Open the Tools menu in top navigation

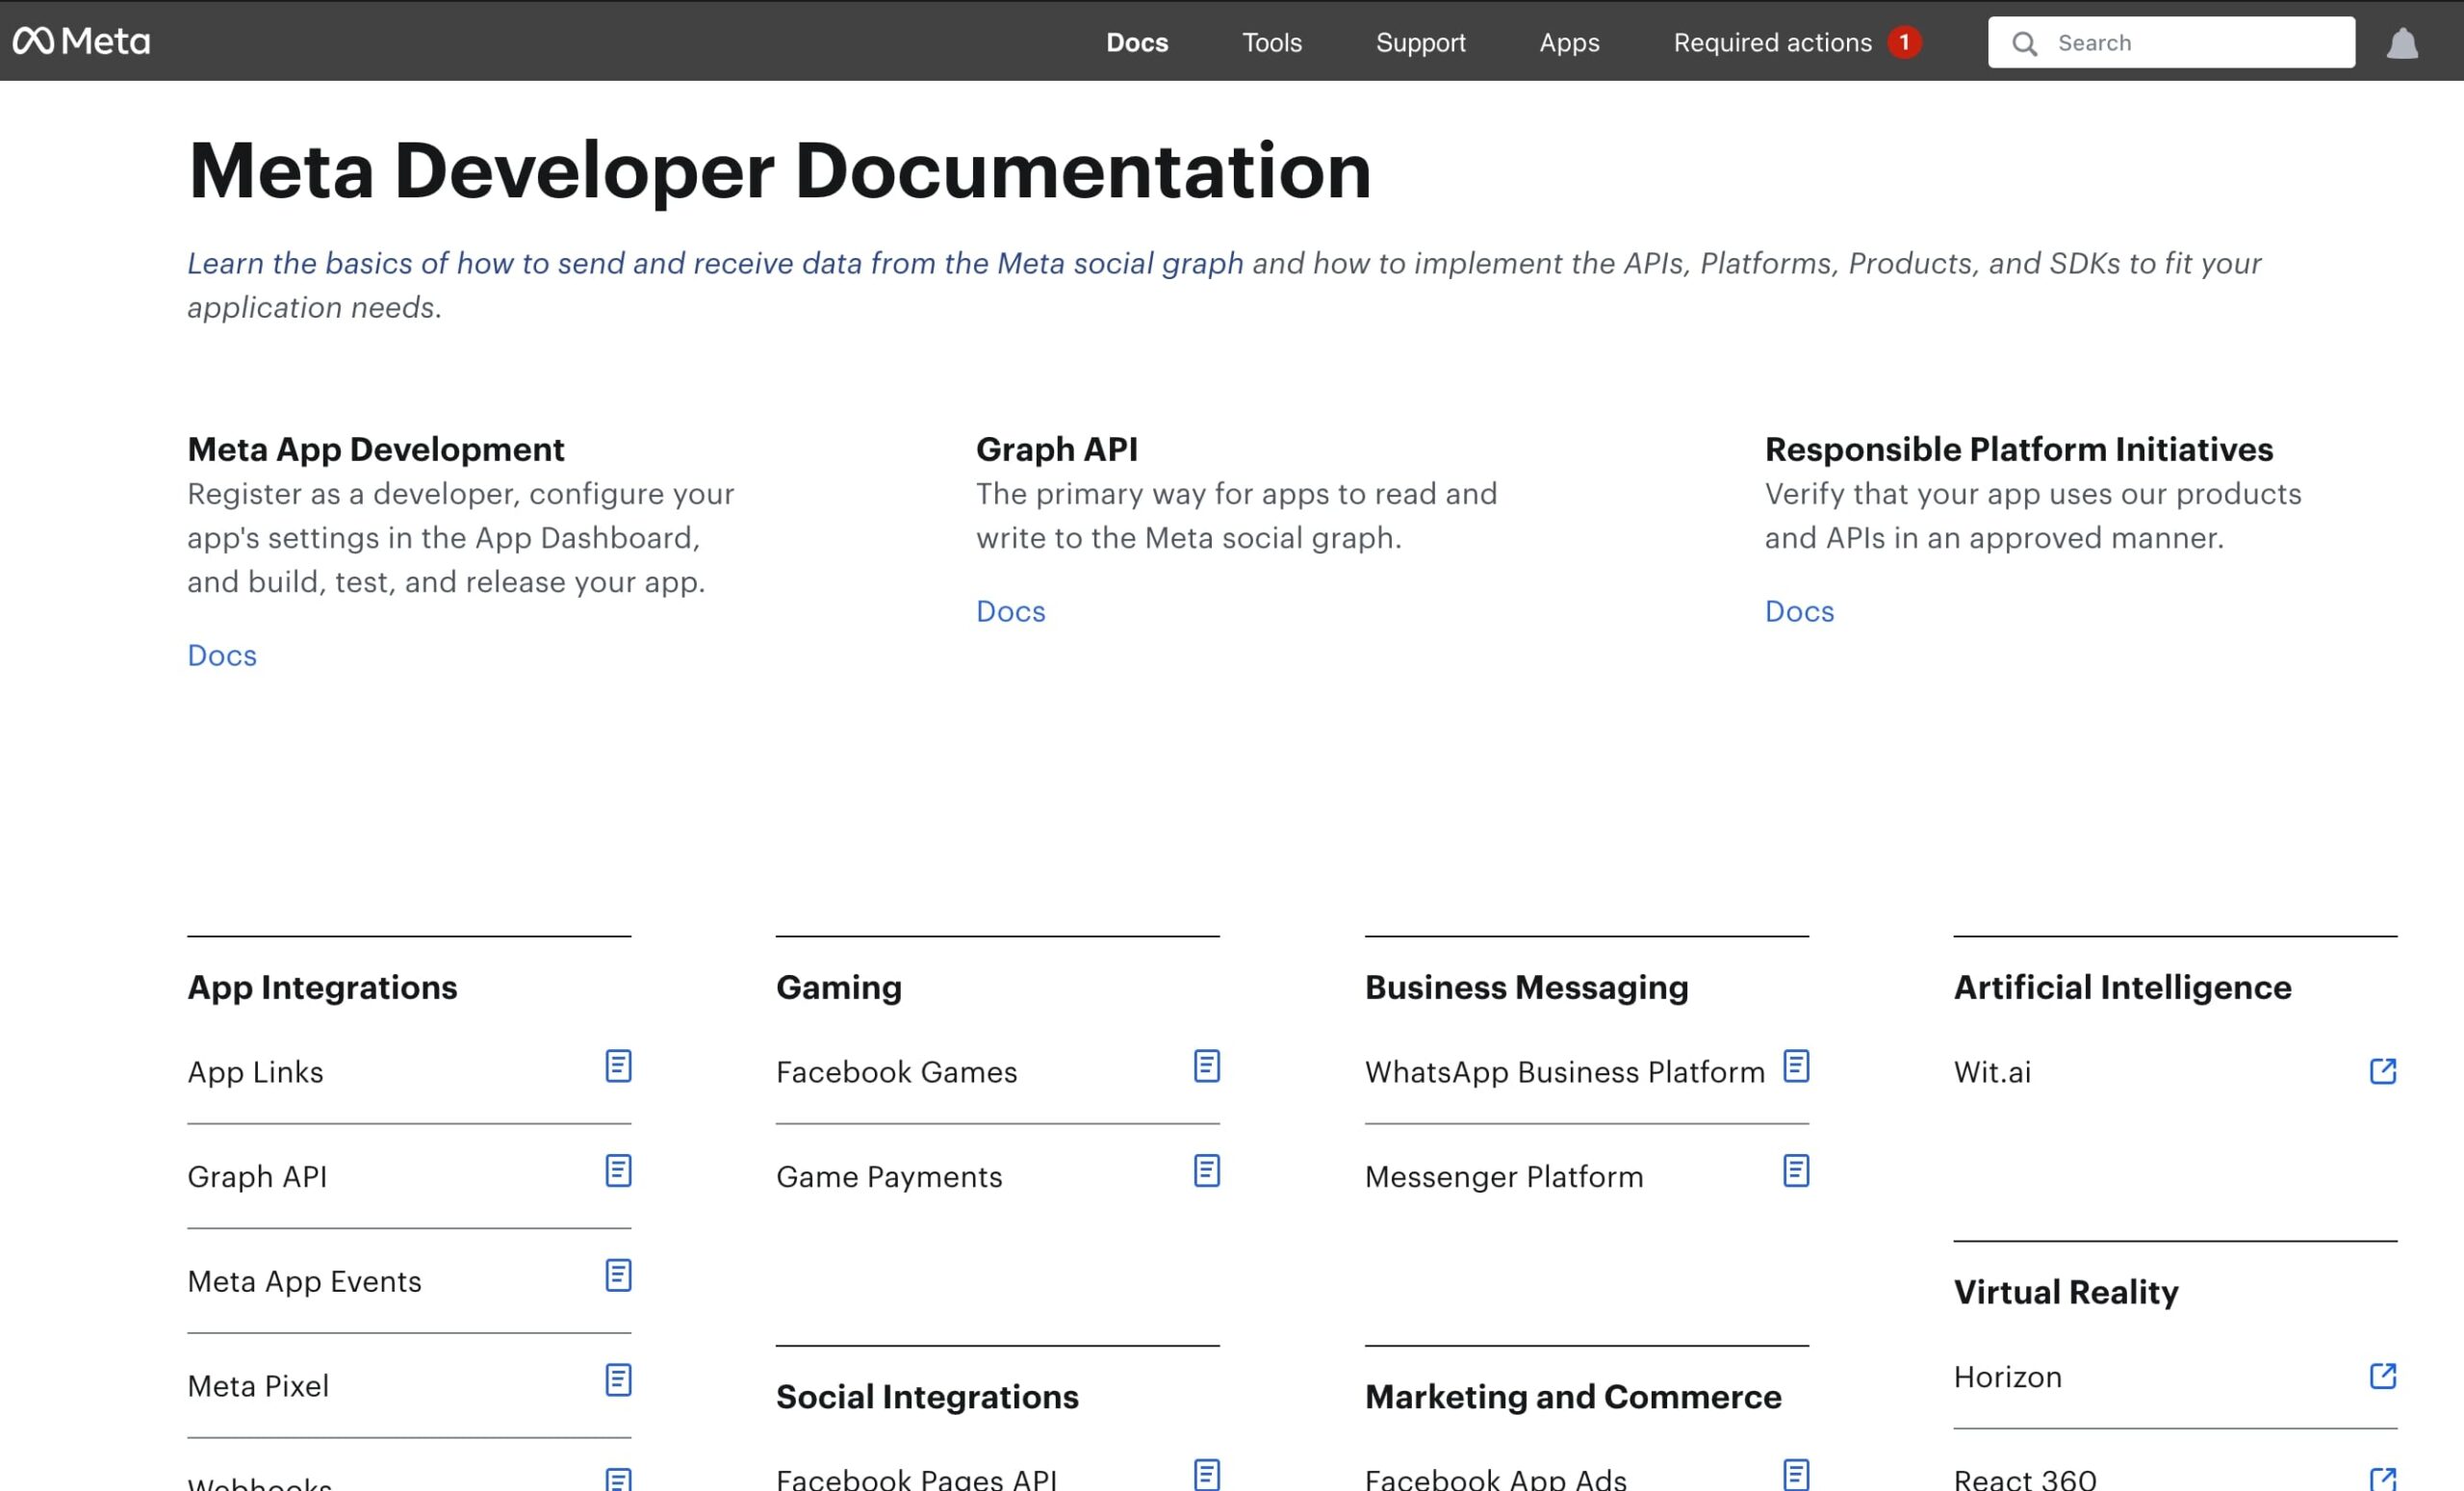[1271, 42]
